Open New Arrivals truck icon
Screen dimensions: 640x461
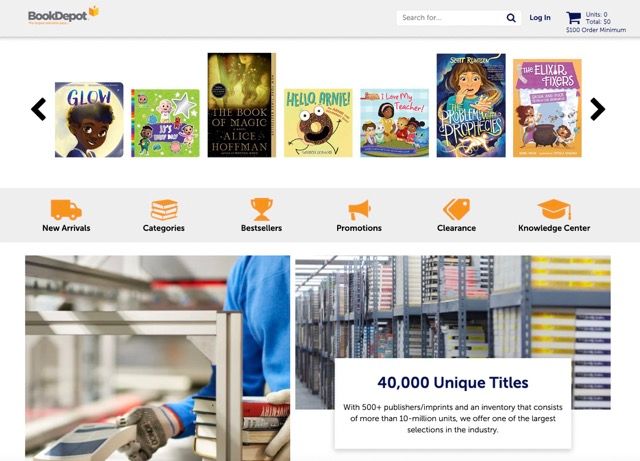point(66,209)
